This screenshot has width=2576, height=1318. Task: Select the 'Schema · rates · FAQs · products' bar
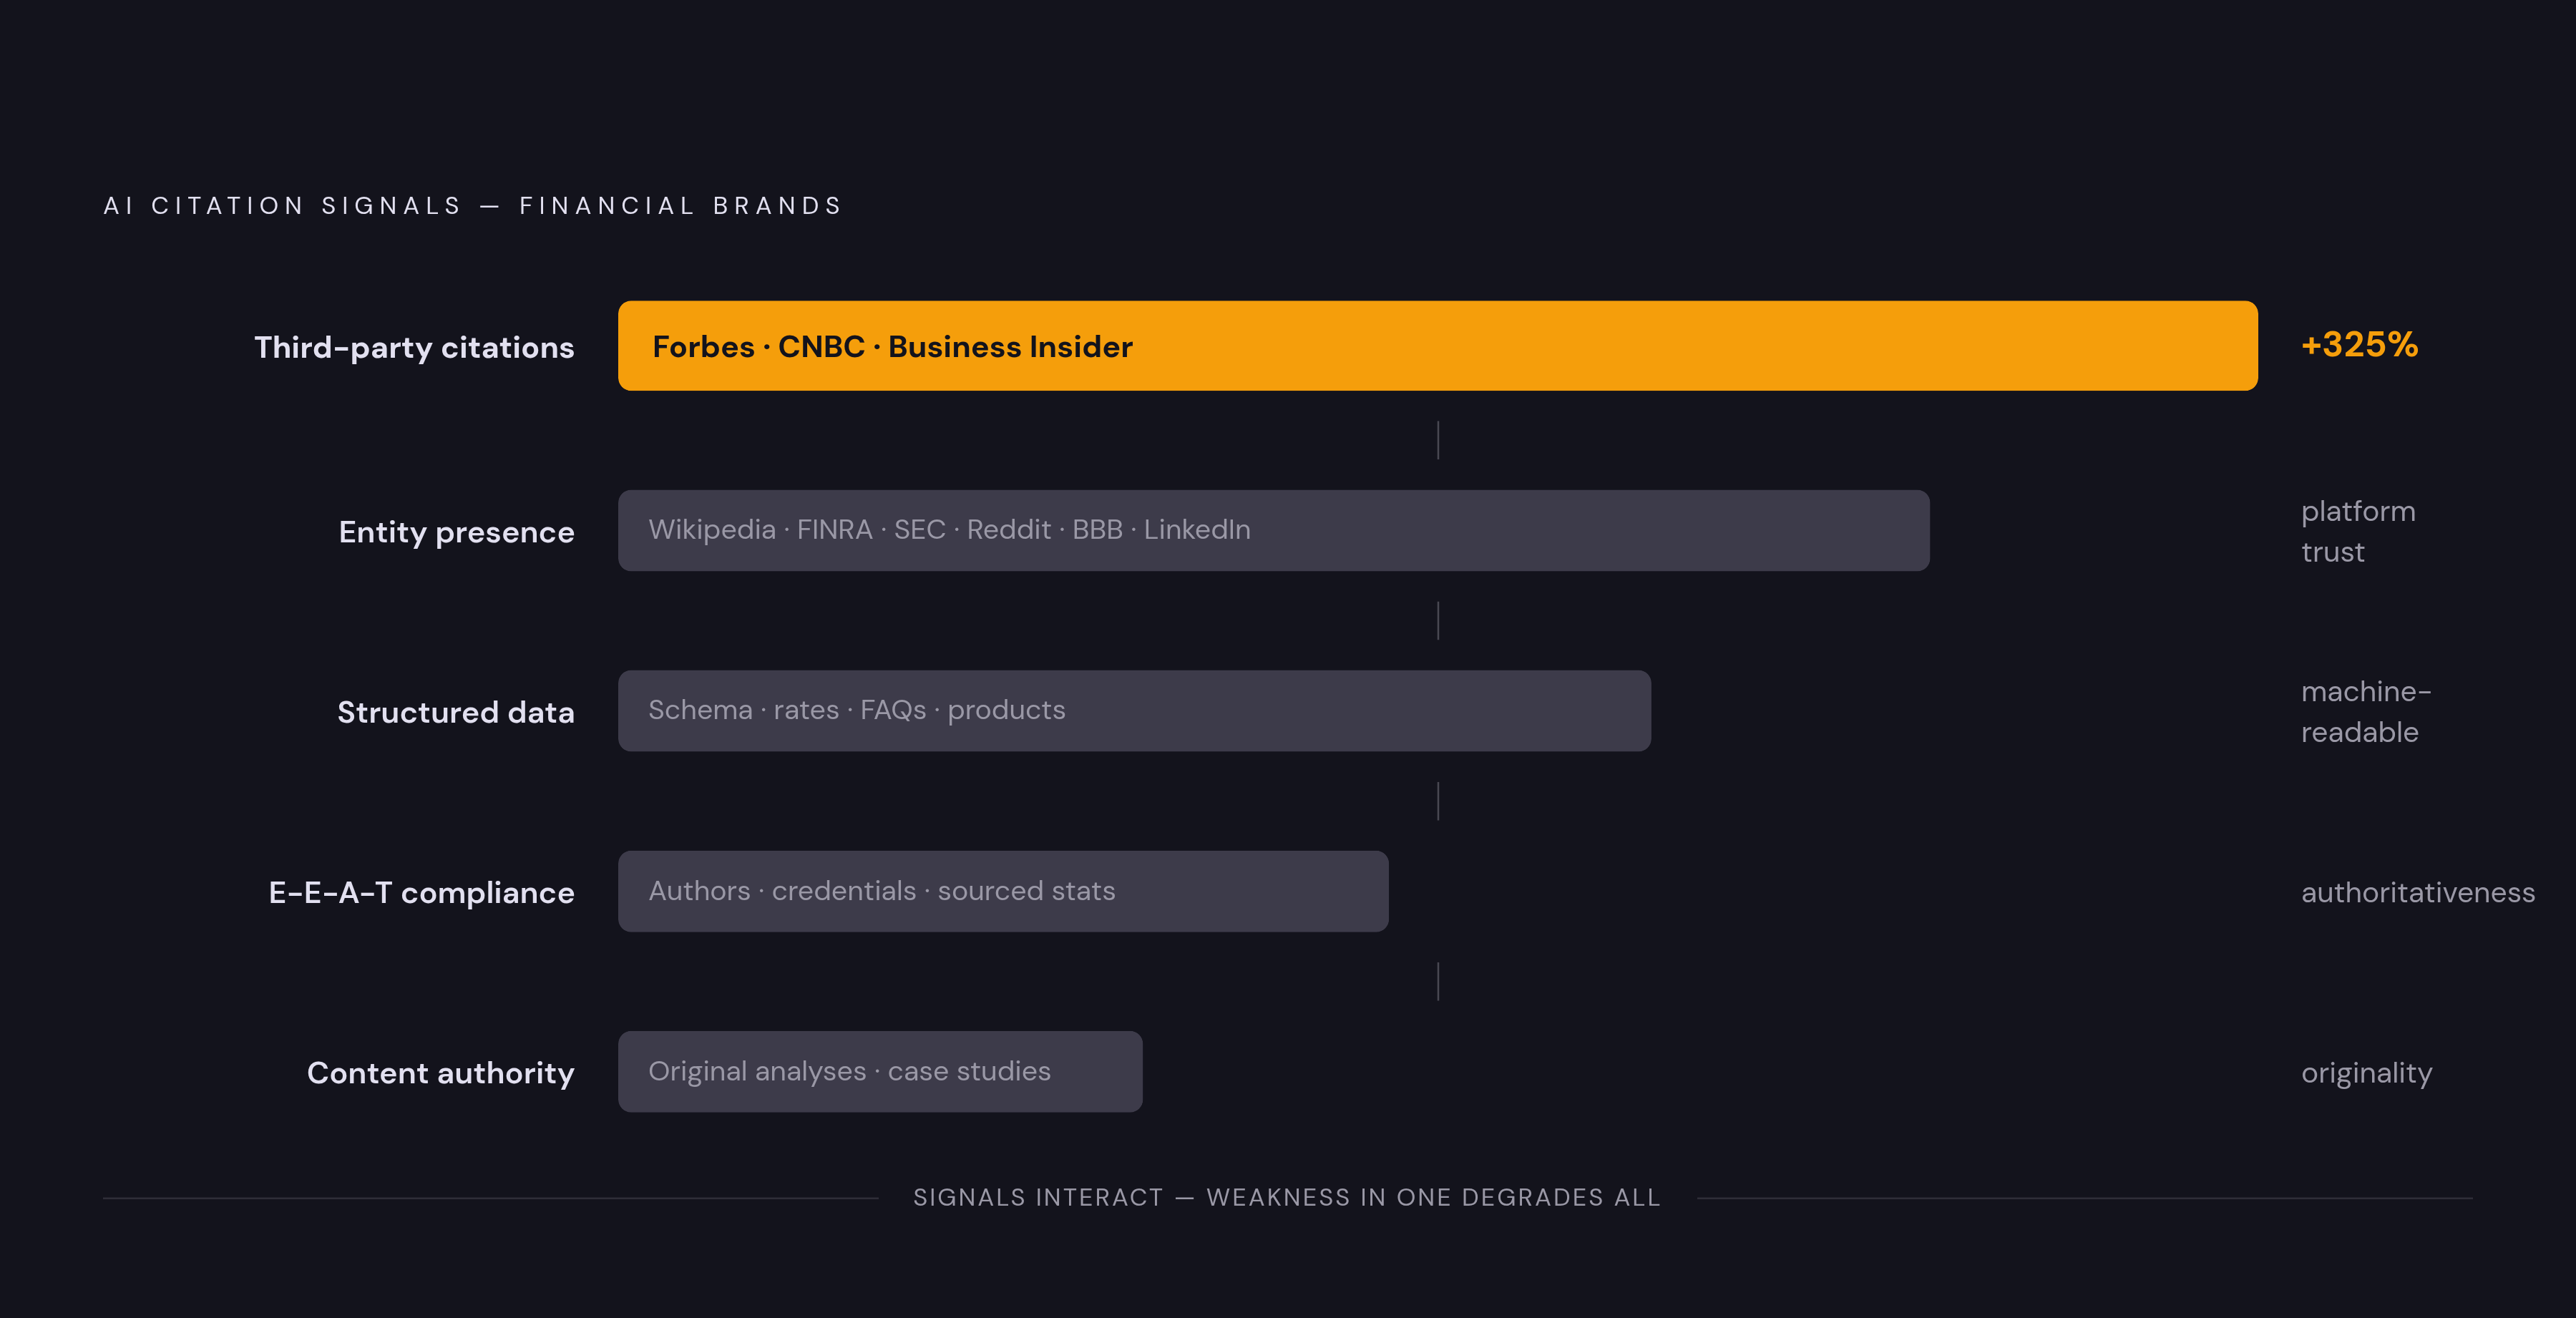[1134, 711]
